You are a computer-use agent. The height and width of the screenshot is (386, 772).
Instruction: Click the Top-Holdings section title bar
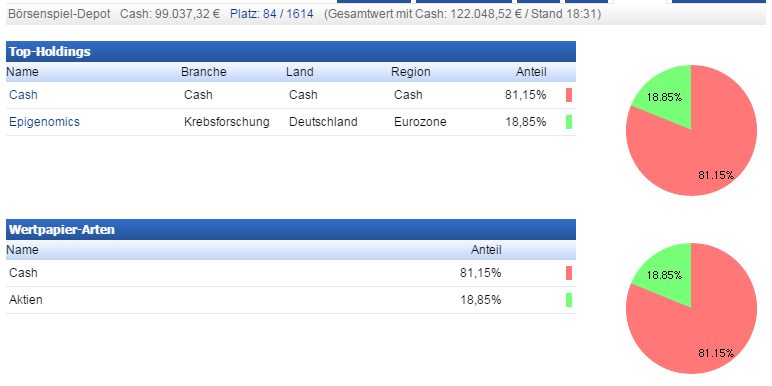[x=290, y=51]
